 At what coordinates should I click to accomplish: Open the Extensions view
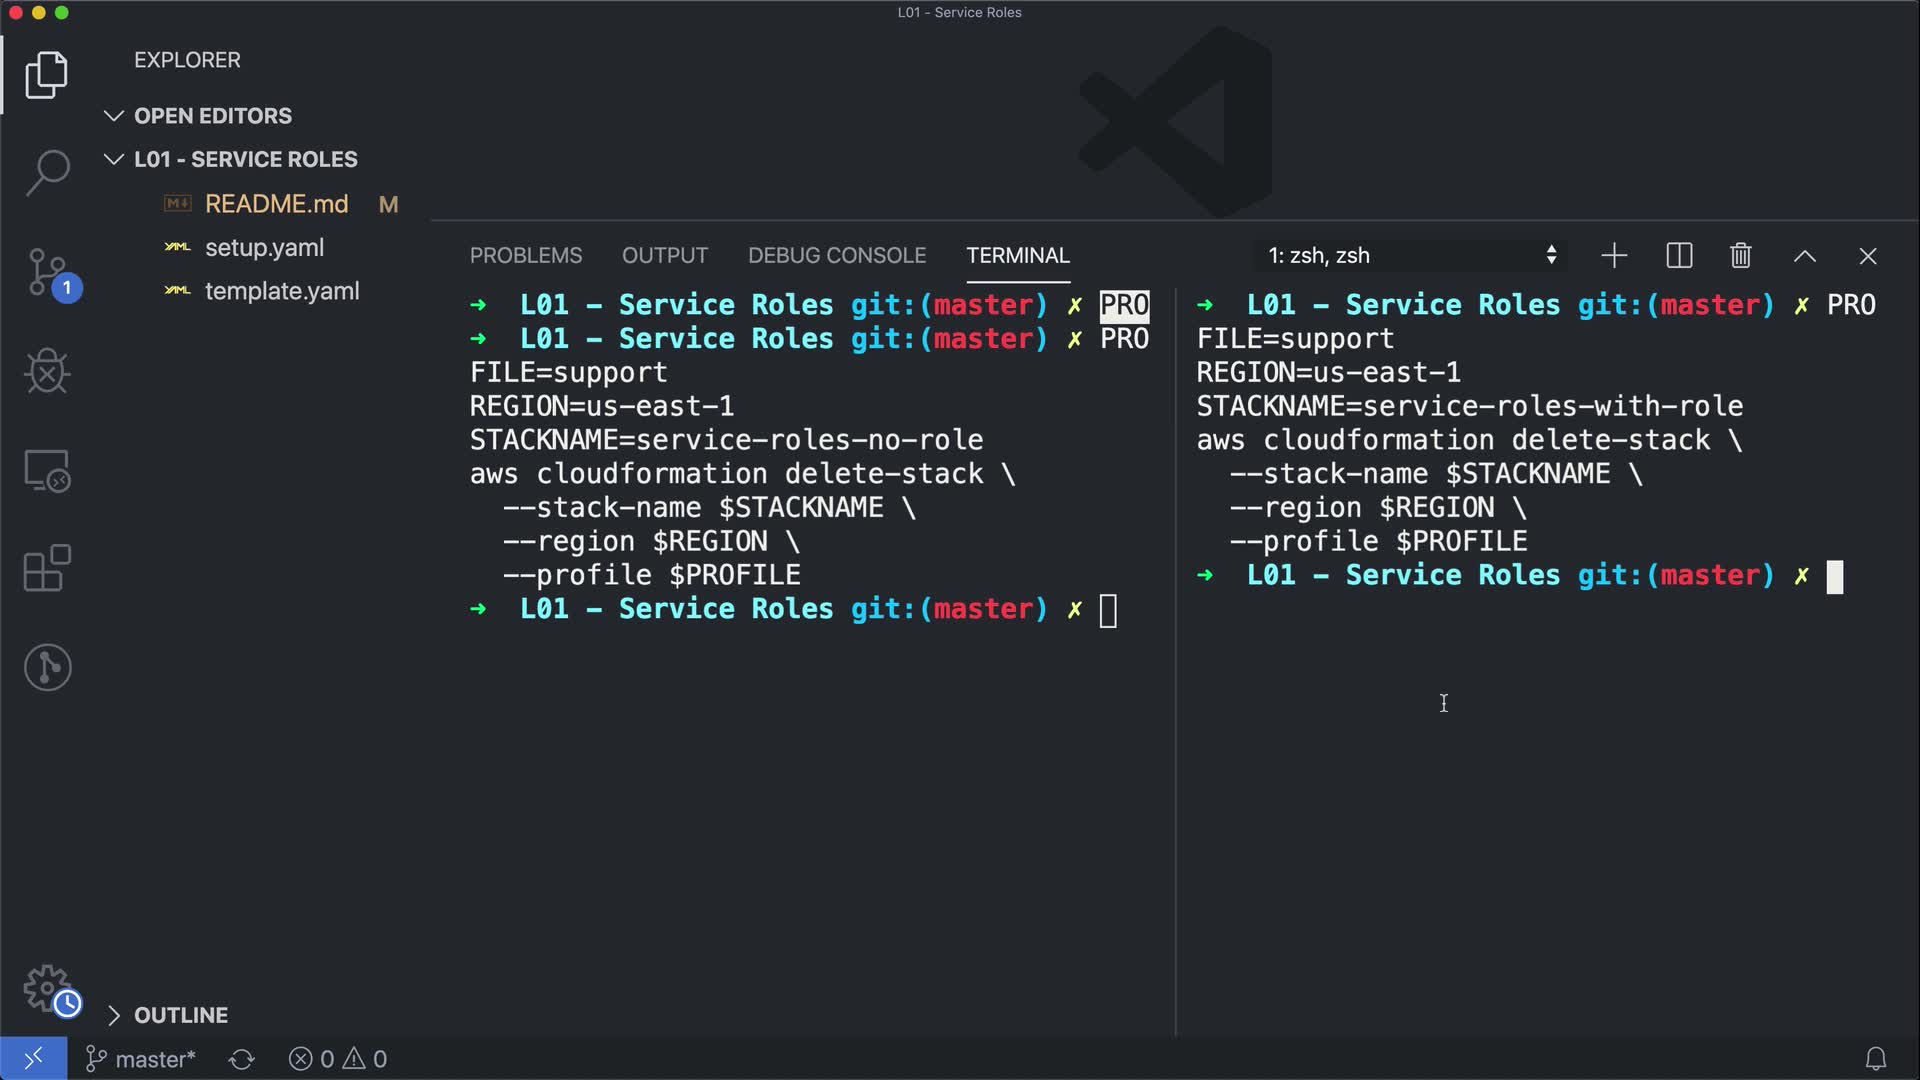tap(47, 569)
